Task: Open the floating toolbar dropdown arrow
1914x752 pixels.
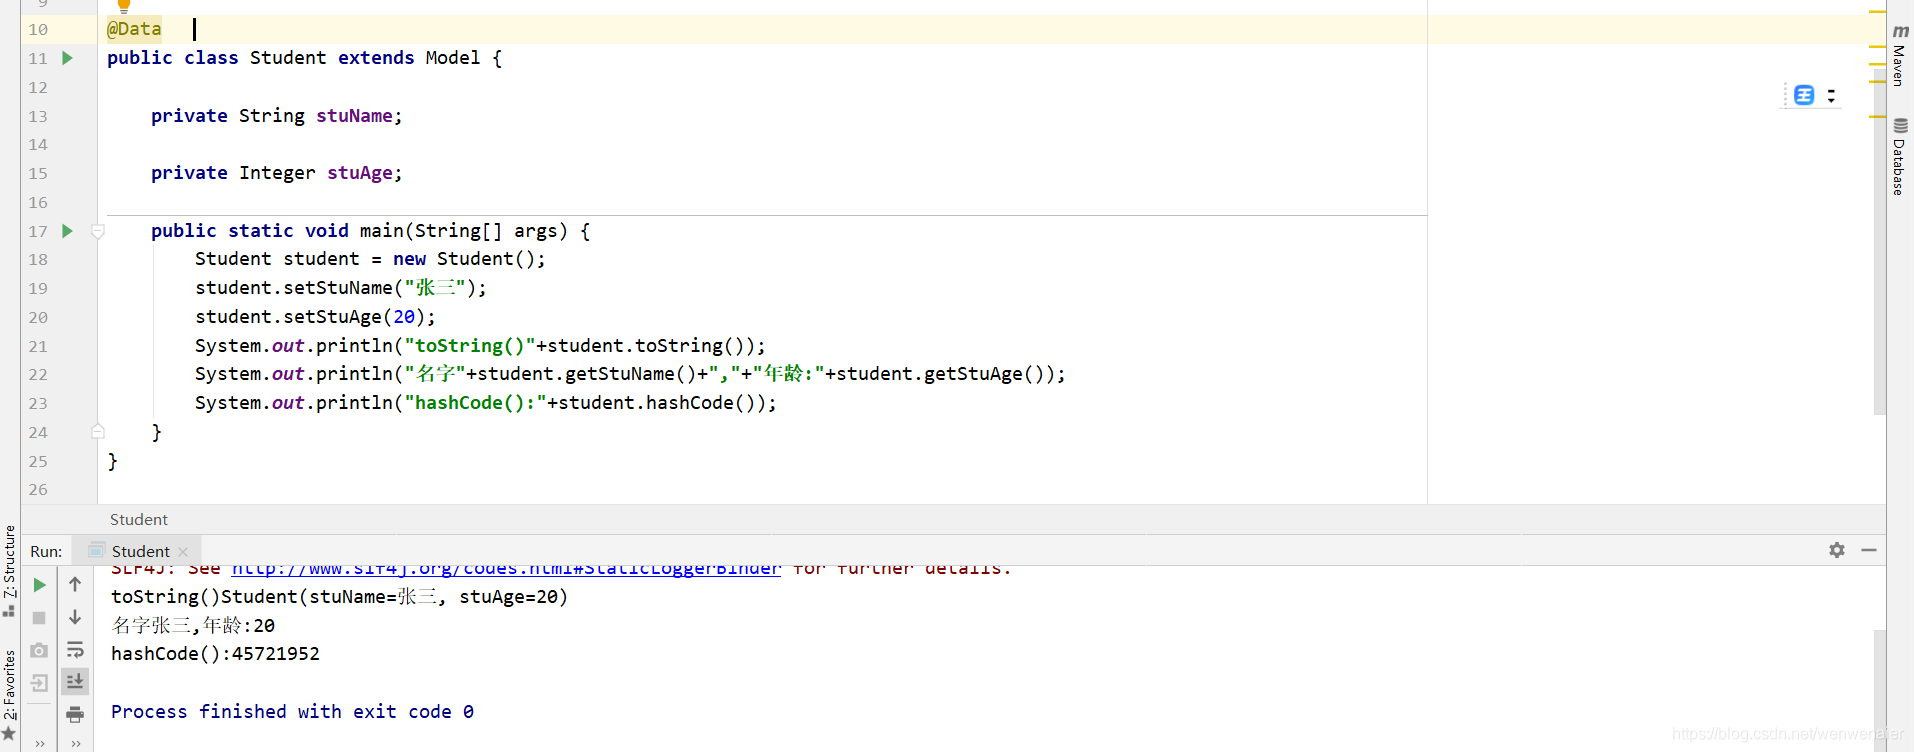Action: coord(1831,96)
